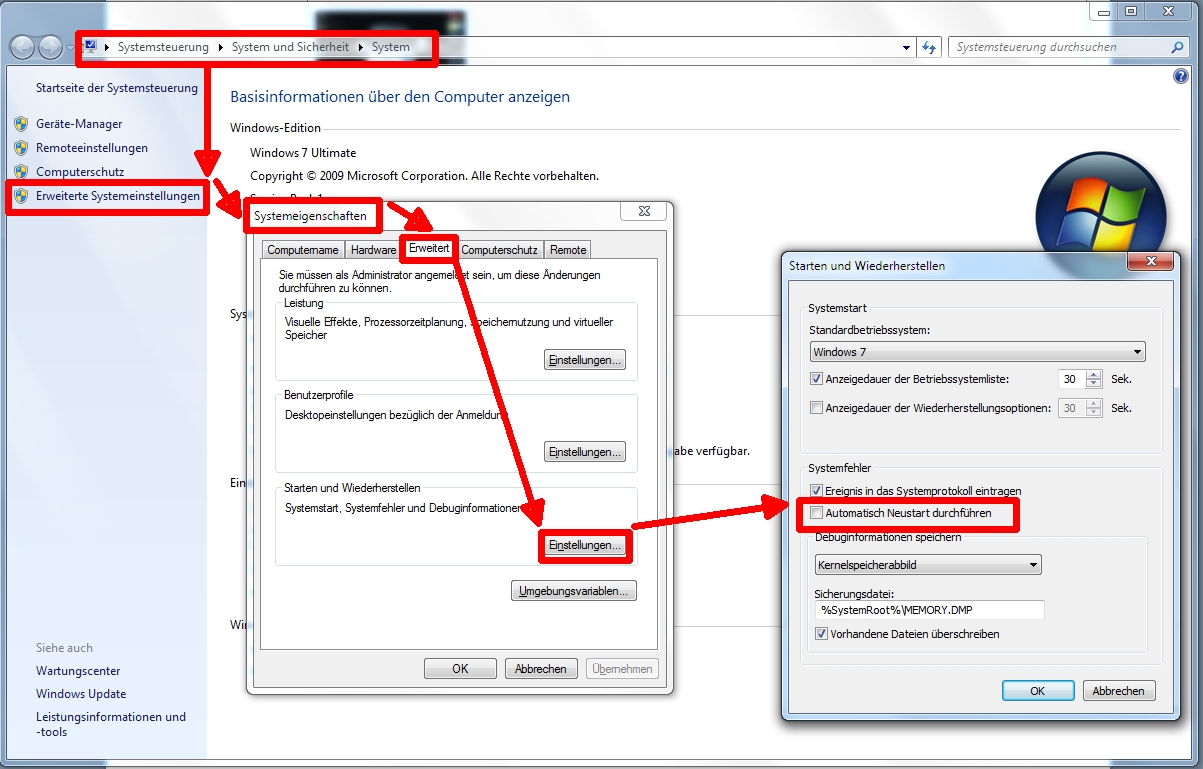Viewport: 1203px width, 769px height.
Task: Open address bar history dropdown arrow
Action: pos(906,47)
